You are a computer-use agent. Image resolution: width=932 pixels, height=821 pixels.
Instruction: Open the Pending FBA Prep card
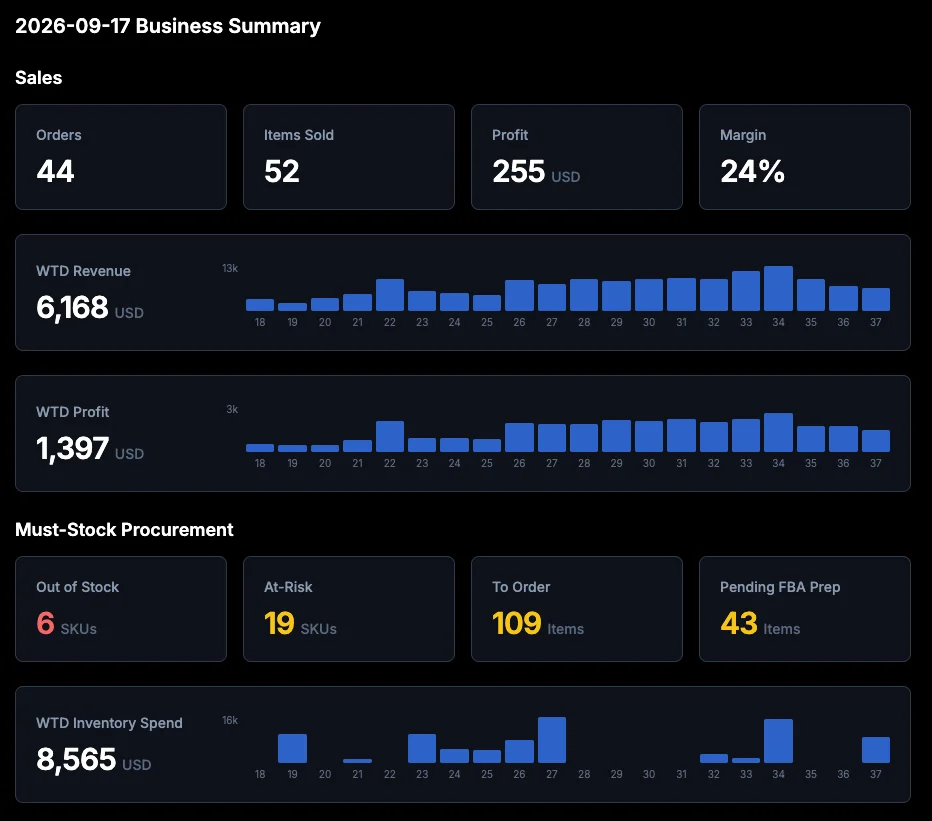[x=805, y=609]
